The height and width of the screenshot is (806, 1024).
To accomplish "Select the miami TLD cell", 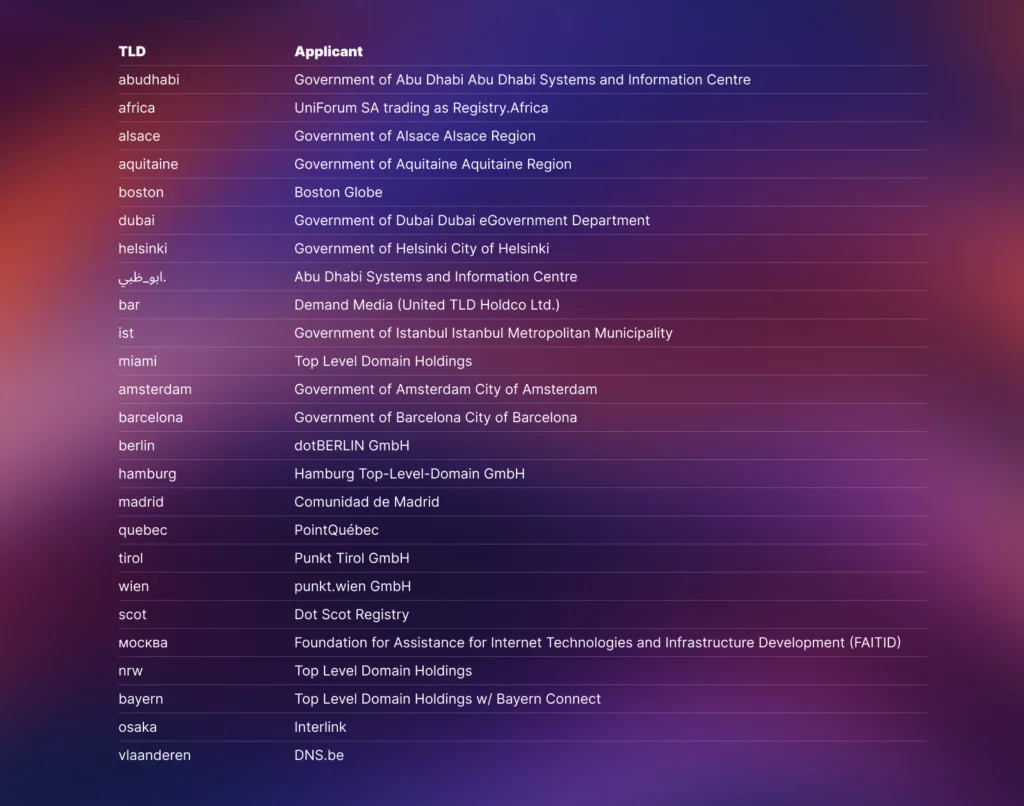I will click(138, 361).
